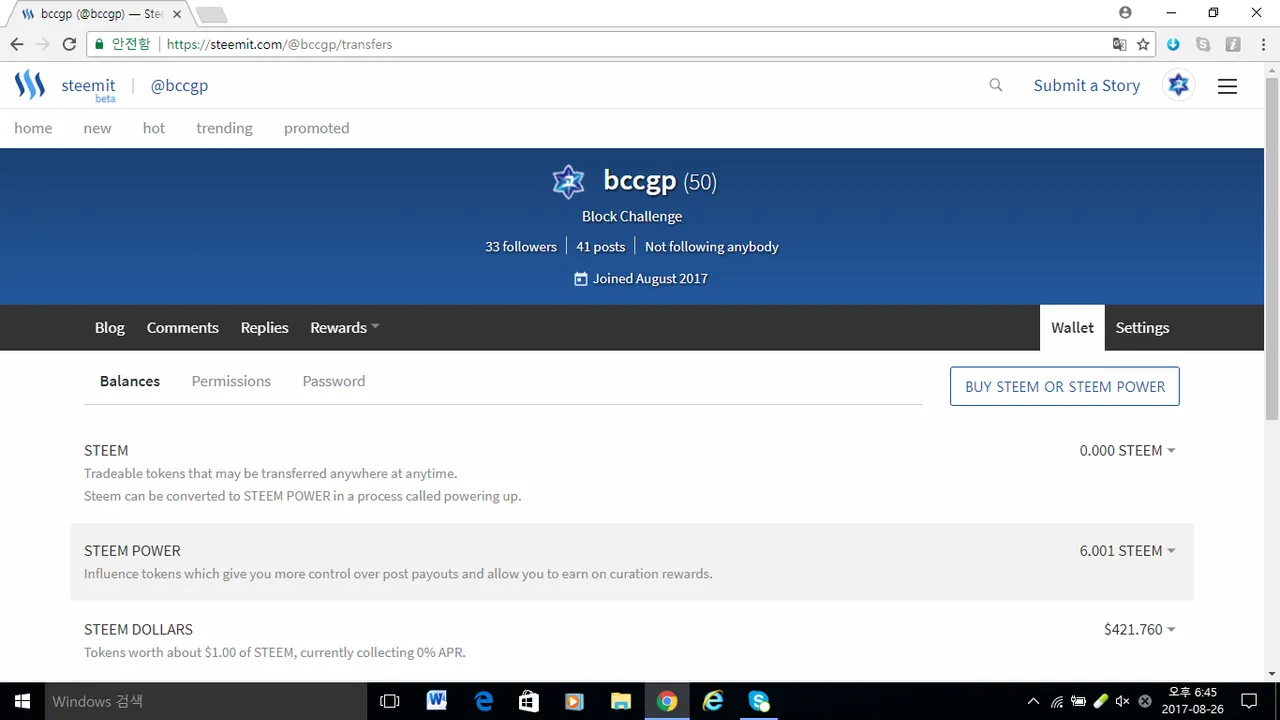Screen dimensions: 1280x720
Task: Click Not following anybody link
Action: 711,246
